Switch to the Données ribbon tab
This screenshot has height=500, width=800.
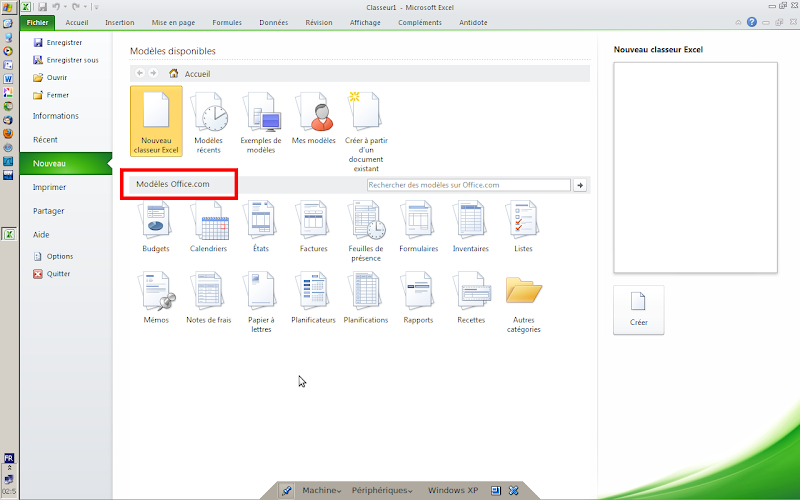click(x=273, y=22)
